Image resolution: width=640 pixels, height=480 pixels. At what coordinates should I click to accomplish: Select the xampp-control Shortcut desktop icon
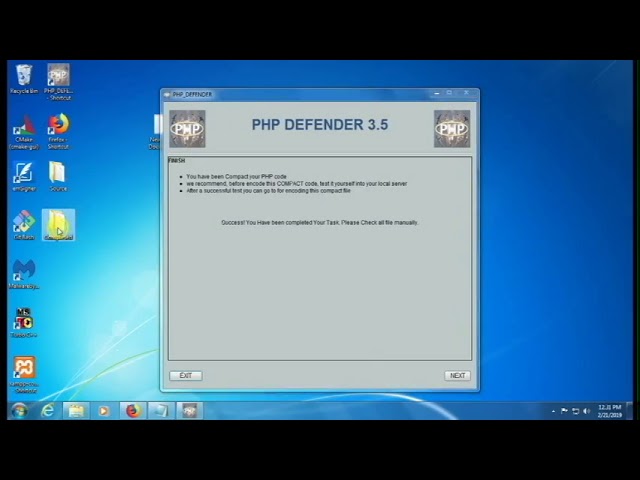[24, 375]
